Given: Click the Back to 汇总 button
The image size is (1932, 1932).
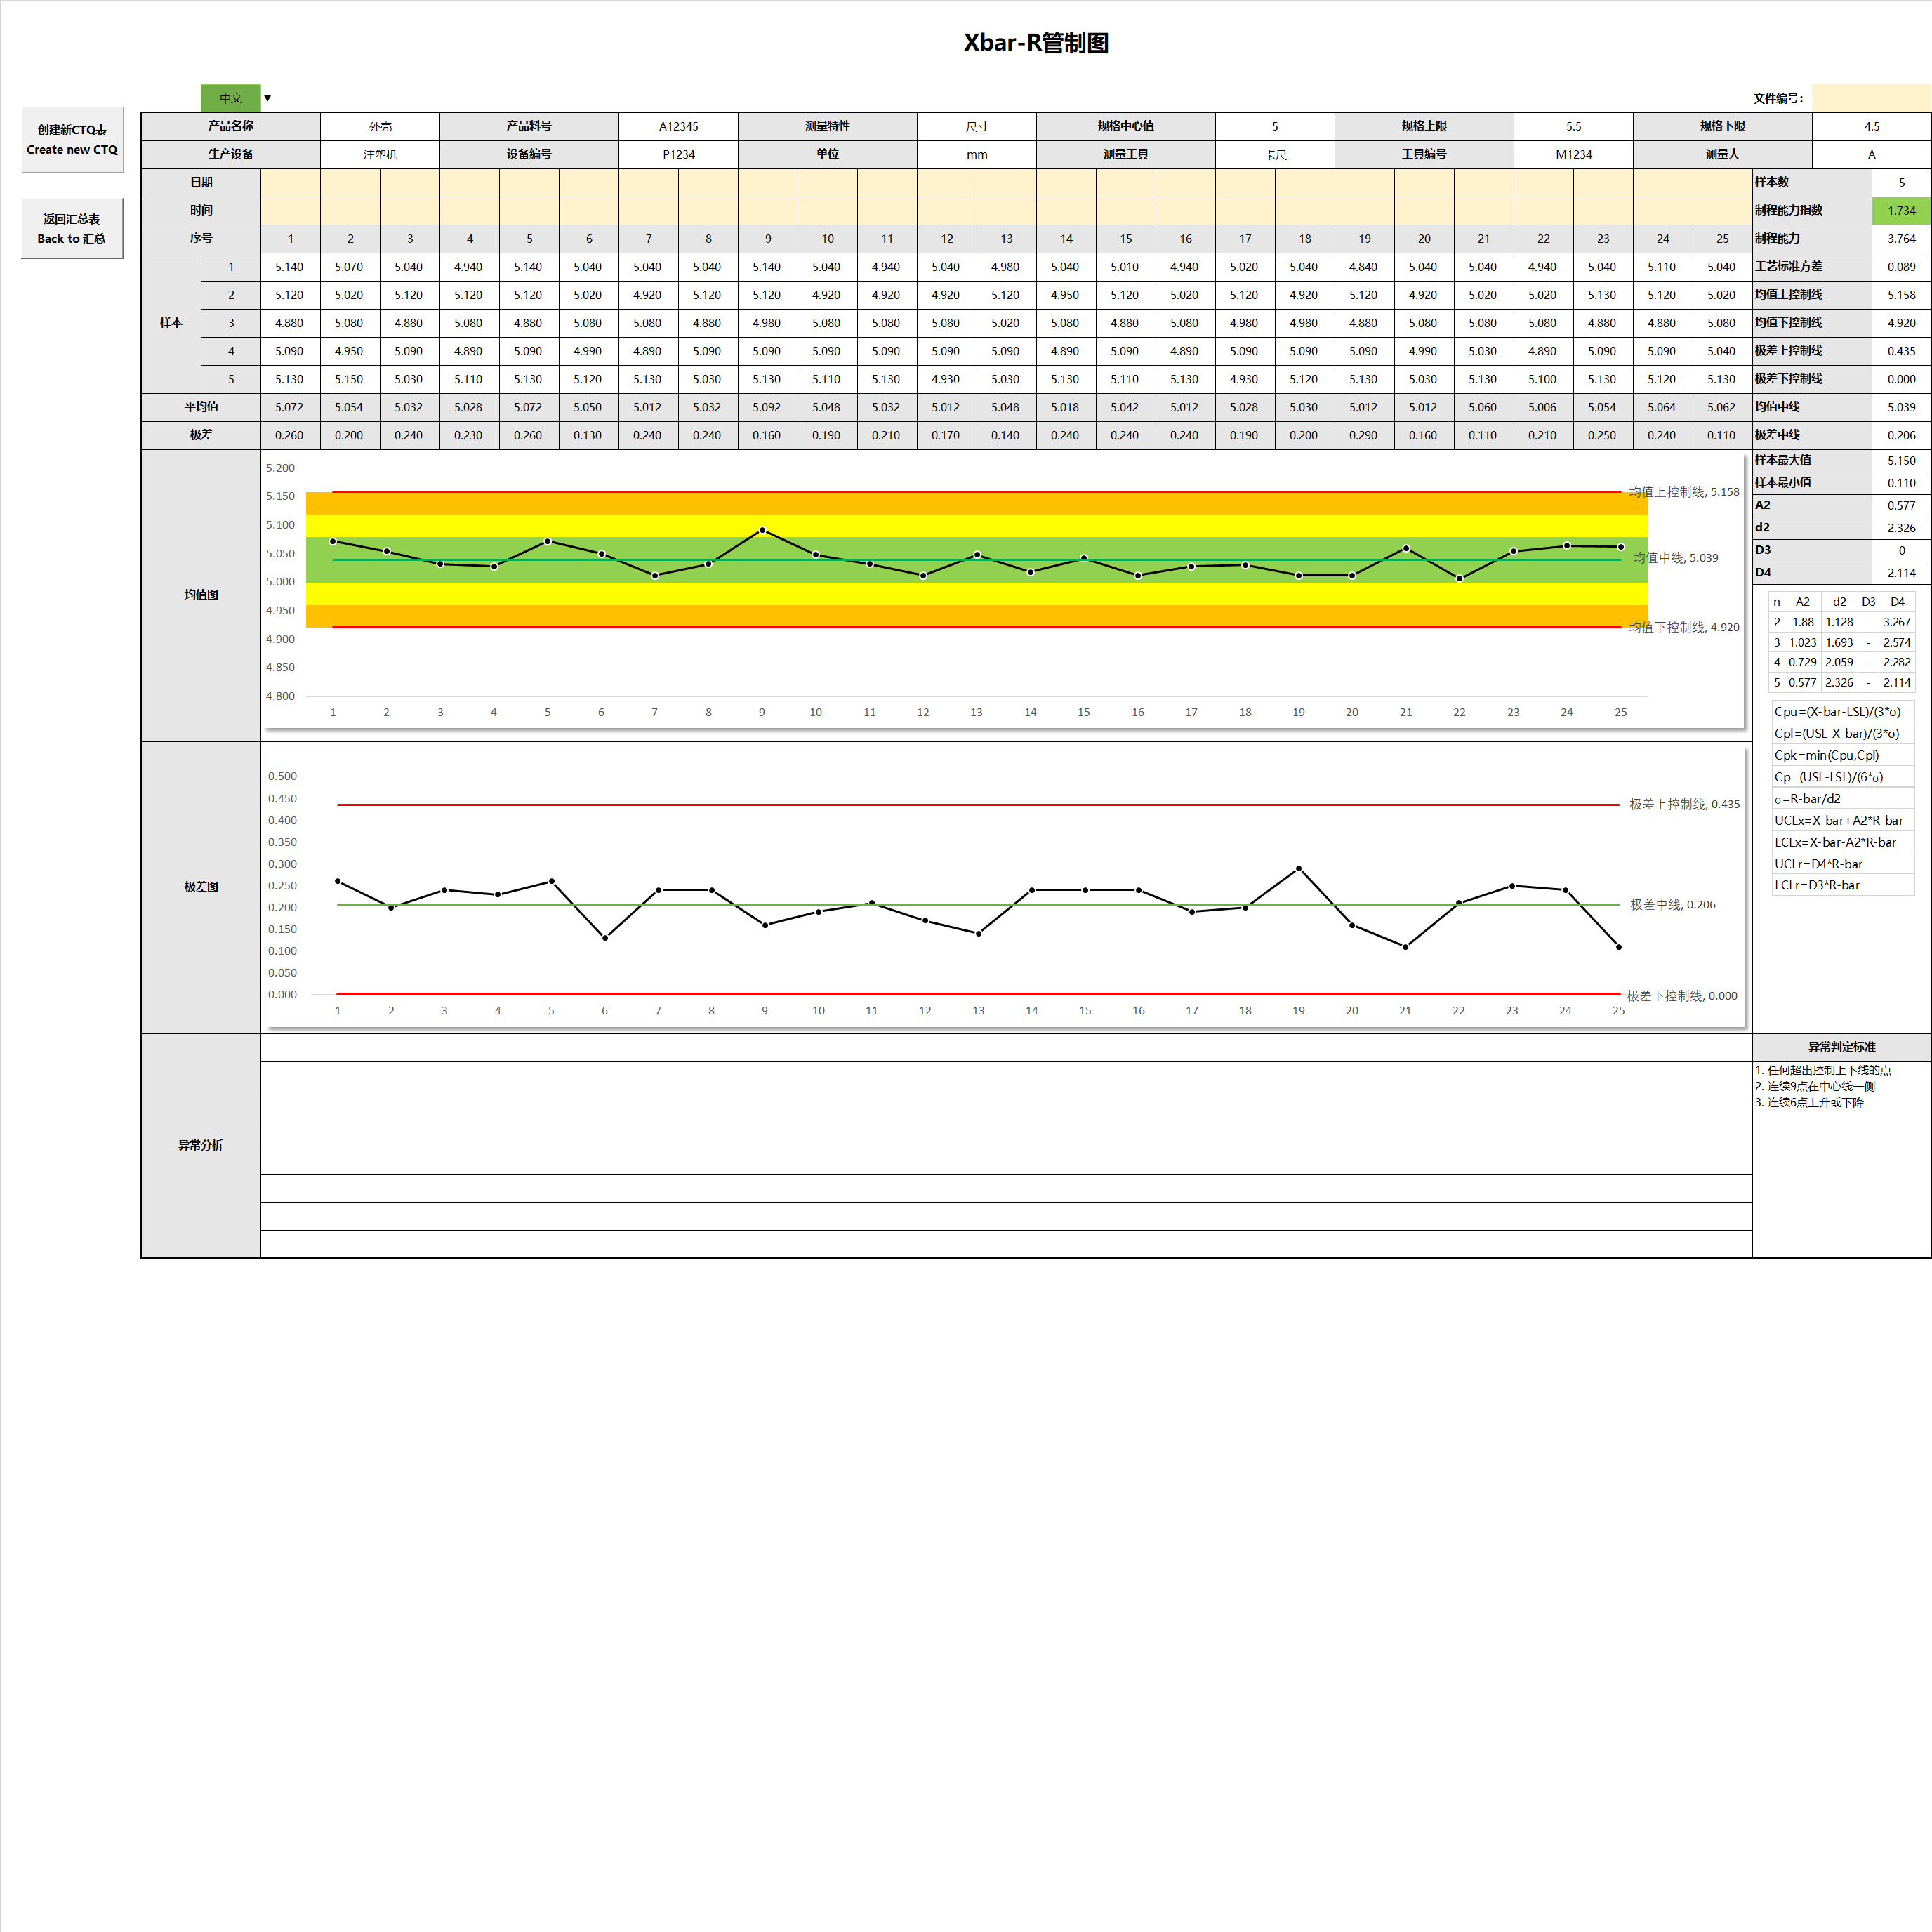Looking at the screenshot, I should (72, 229).
